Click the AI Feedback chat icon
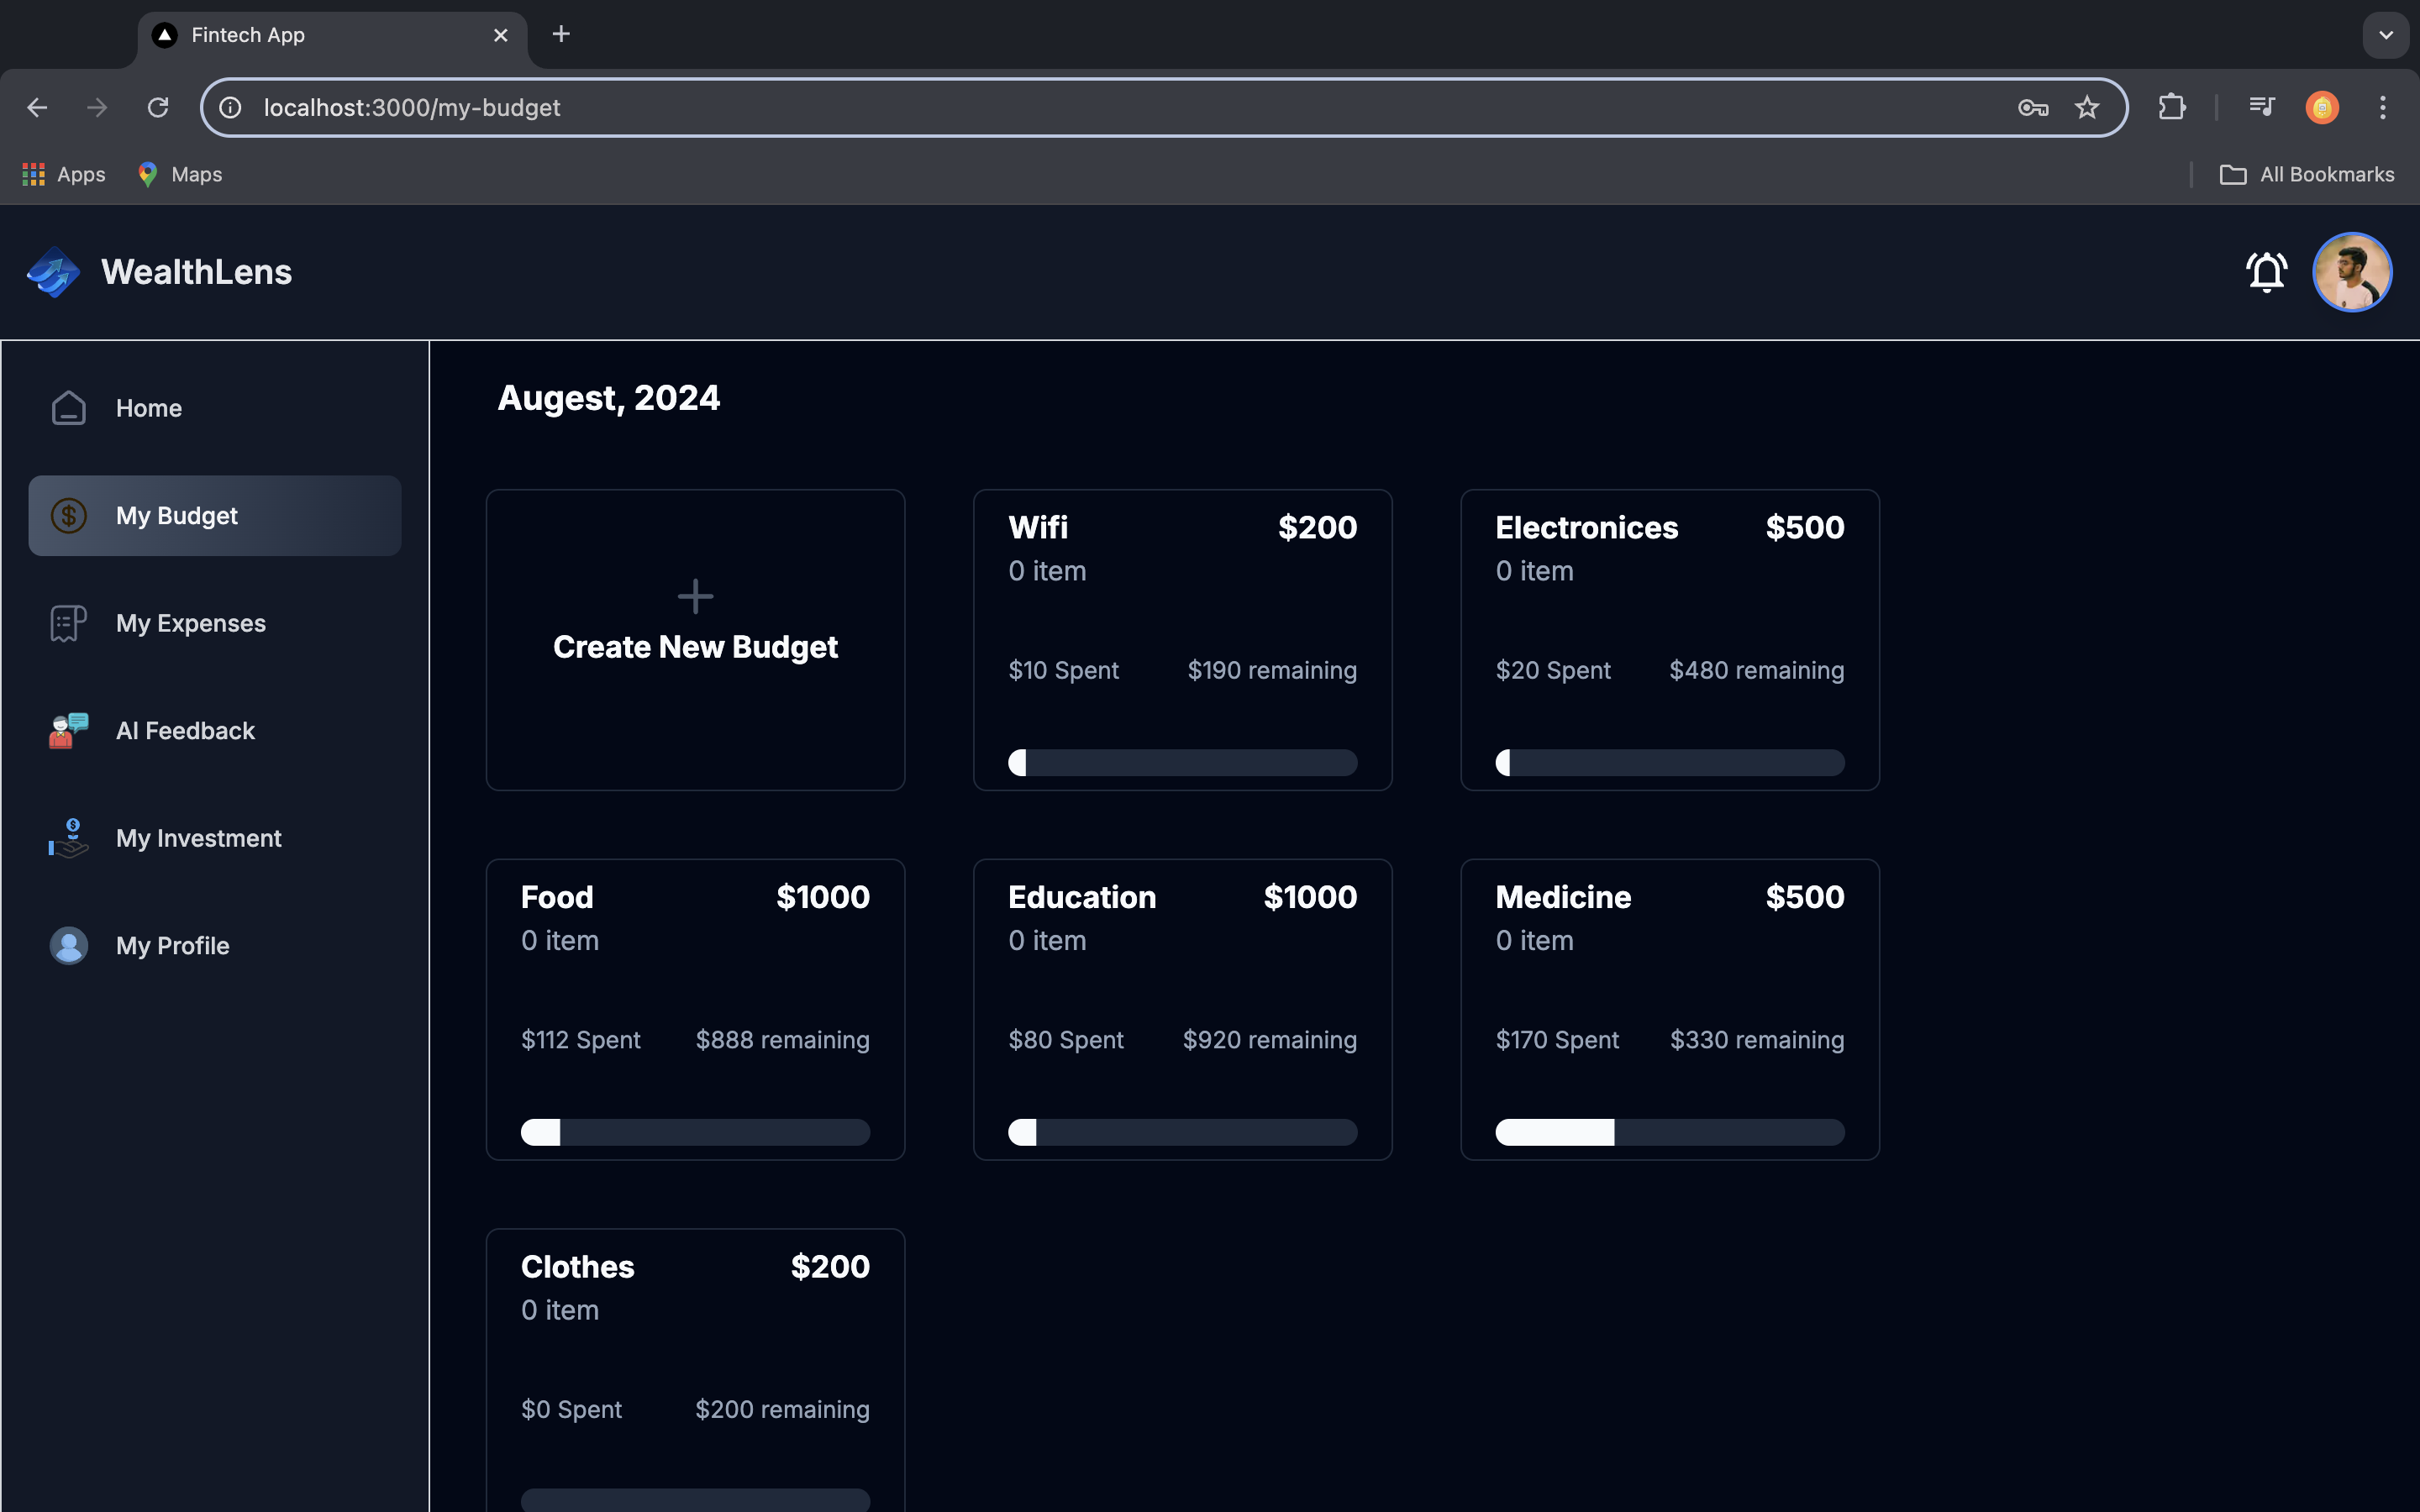This screenshot has height=1512, width=2420. (68, 731)
